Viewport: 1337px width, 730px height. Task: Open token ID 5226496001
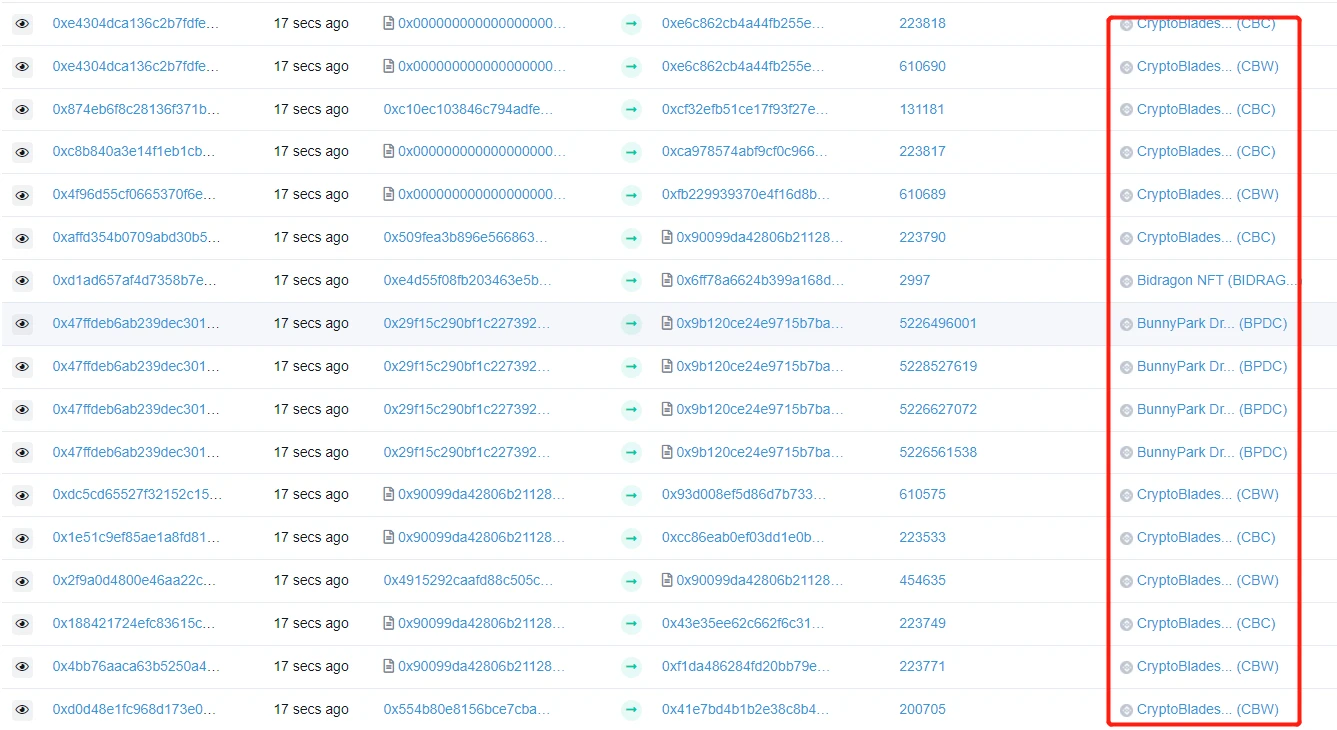click(938, 323)
